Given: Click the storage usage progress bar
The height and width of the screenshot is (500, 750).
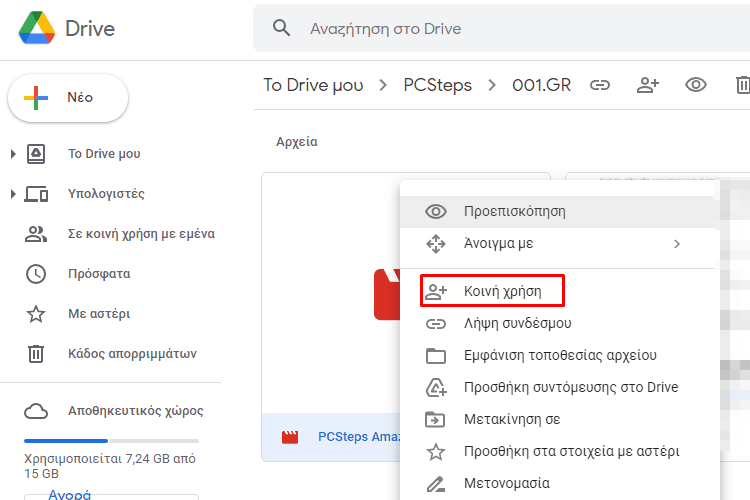Looking at the screenshot, I should [111, 441].
